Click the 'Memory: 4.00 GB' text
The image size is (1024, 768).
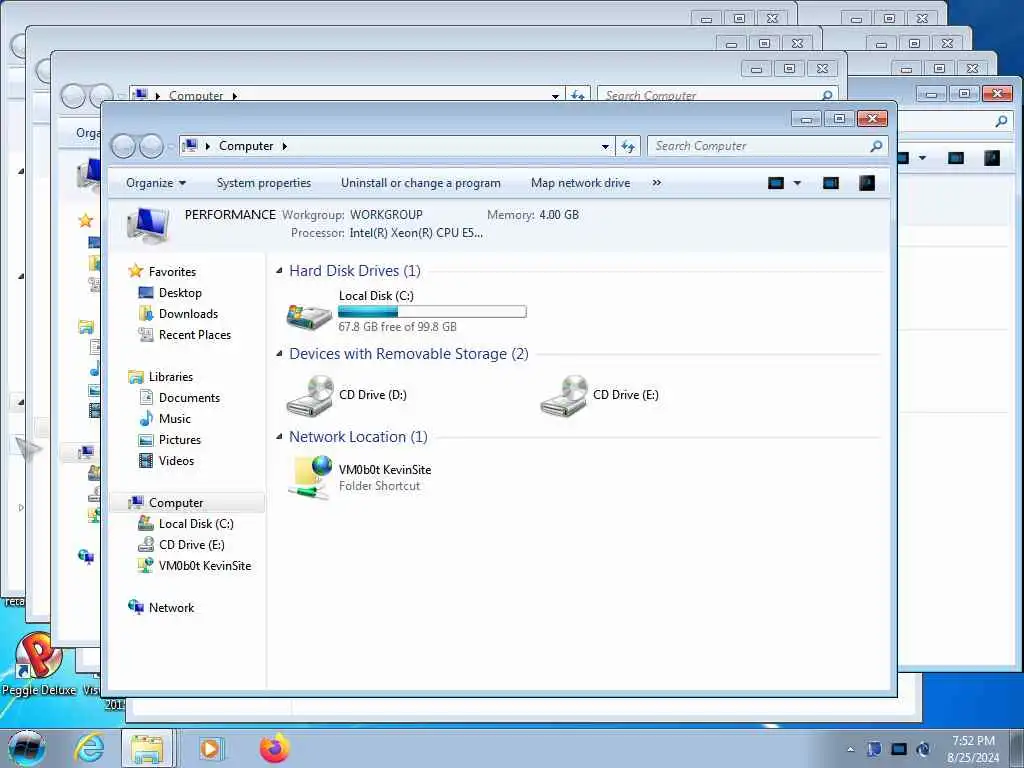click(x=533, y=215)
